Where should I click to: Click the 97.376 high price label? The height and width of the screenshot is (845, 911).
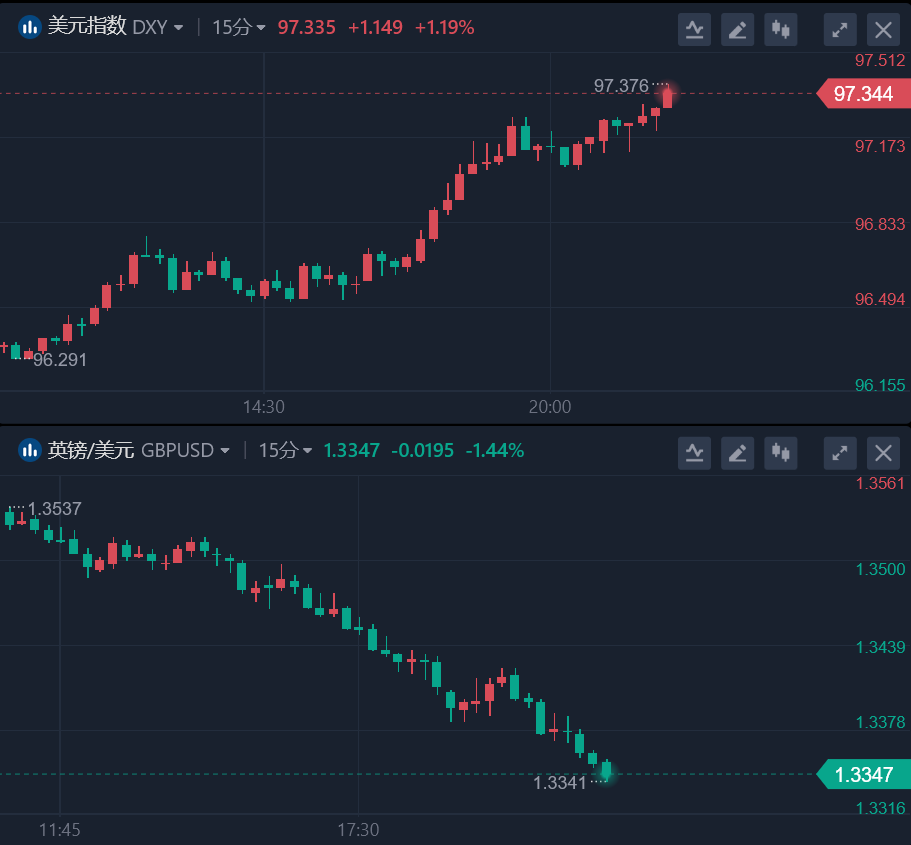[x=621, y=86]
